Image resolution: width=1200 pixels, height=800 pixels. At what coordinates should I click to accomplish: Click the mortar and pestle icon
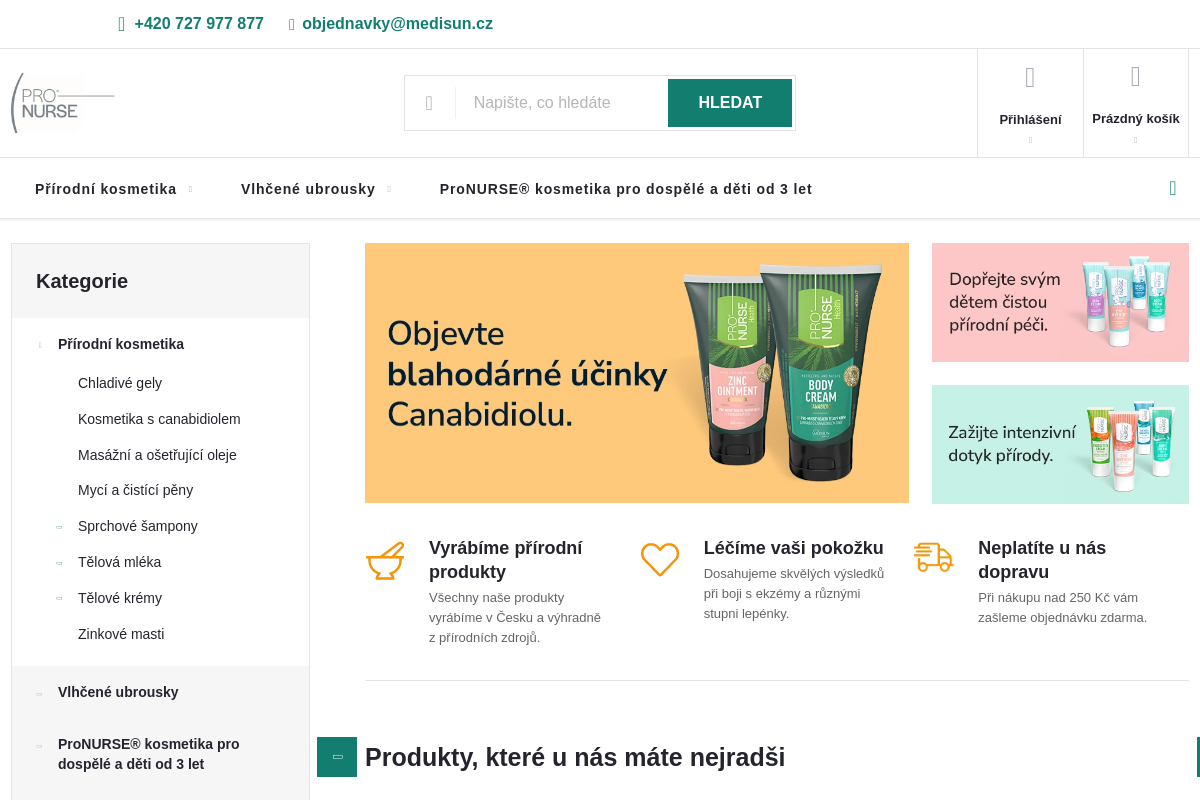(385, 560)
